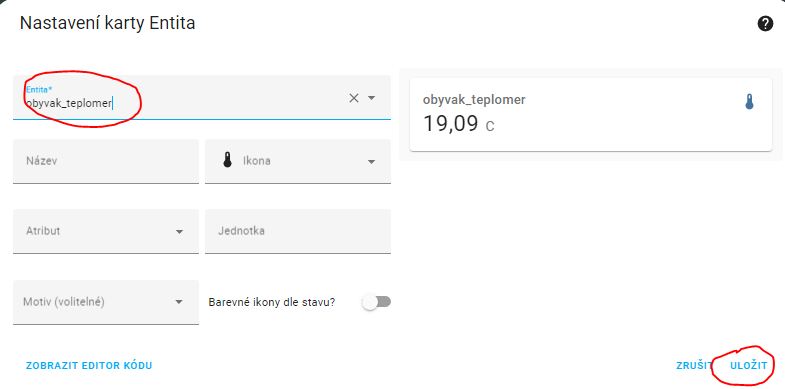Click the obyvak_teplomer name in the preview card
This screenshot has width=785, height=389.
474,100
